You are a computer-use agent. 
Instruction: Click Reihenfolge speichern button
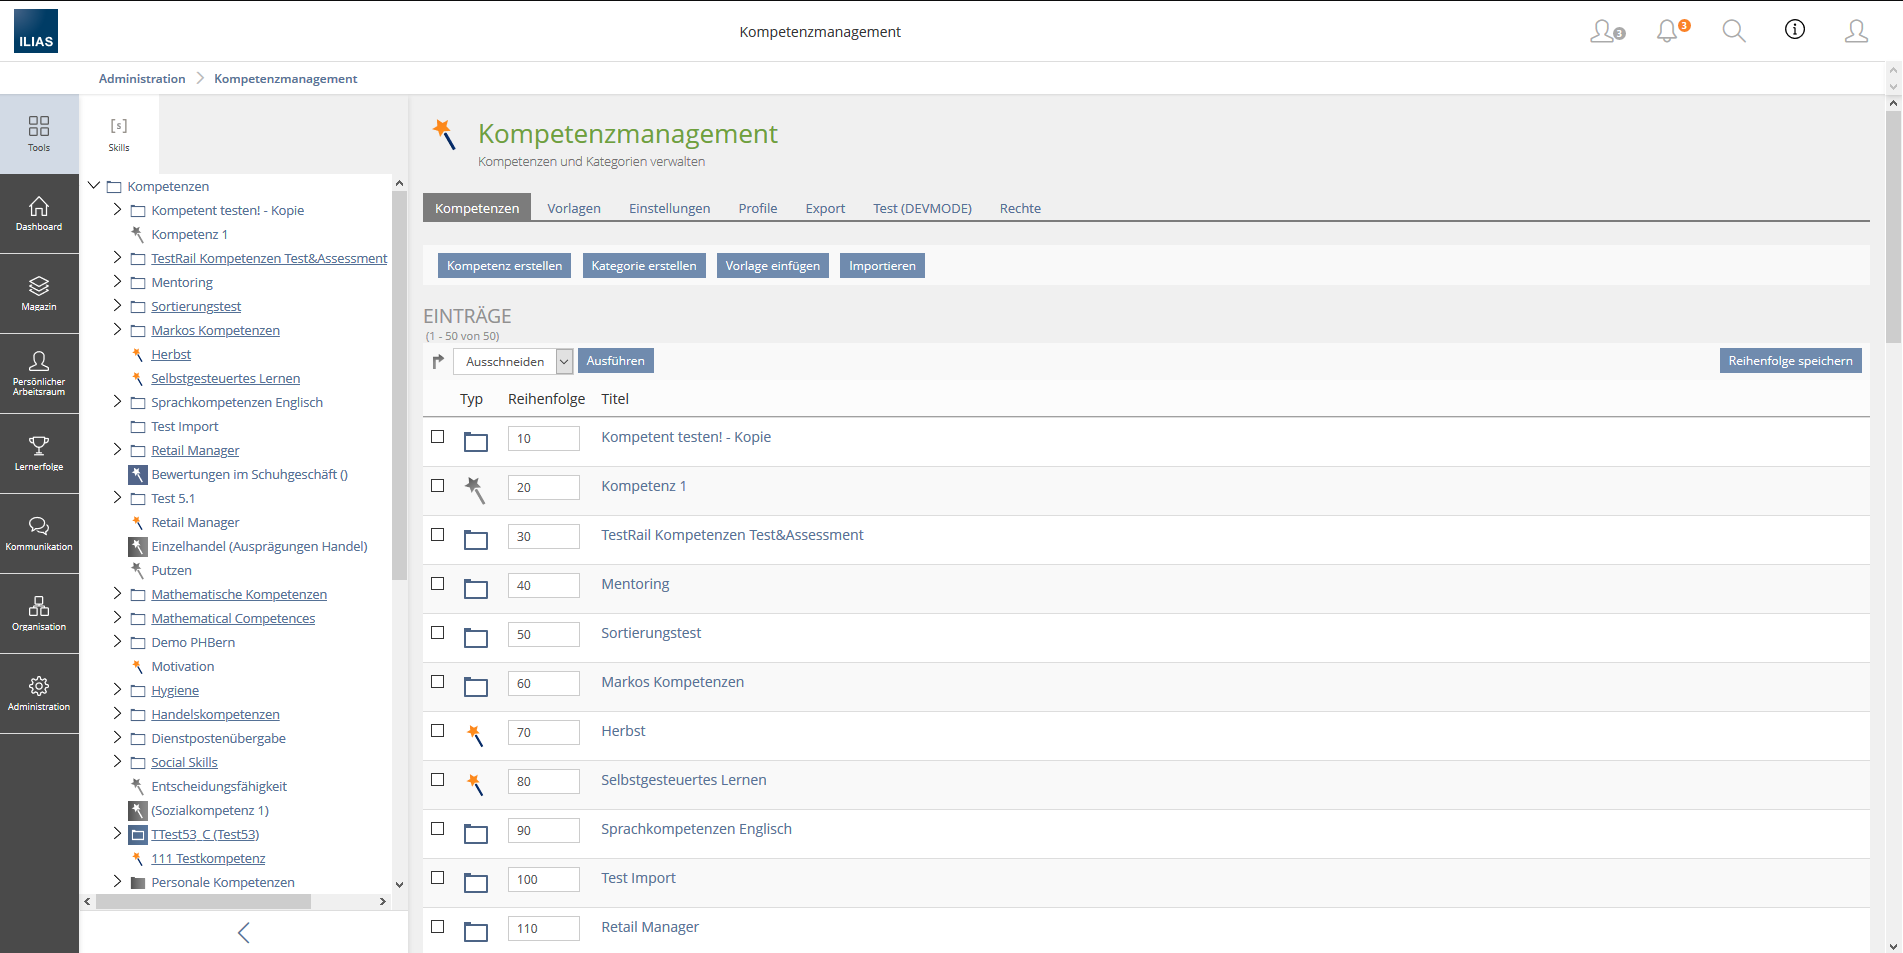1789,361
